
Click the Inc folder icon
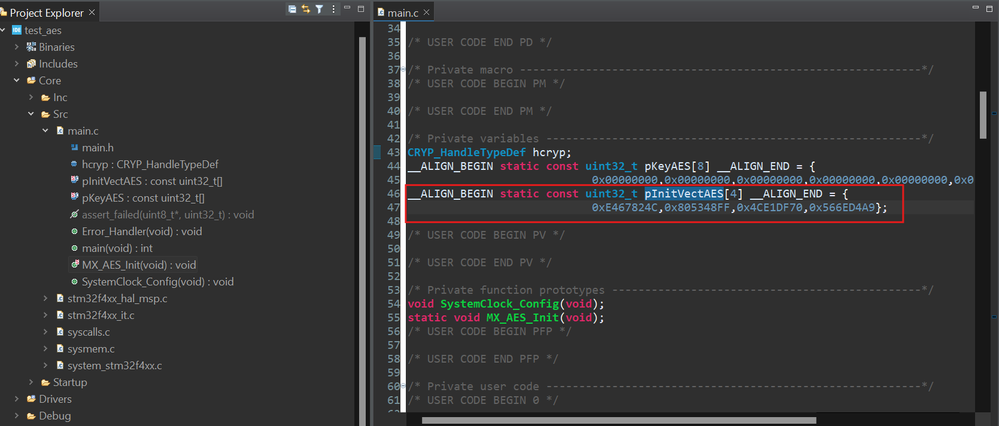point(45,97)
